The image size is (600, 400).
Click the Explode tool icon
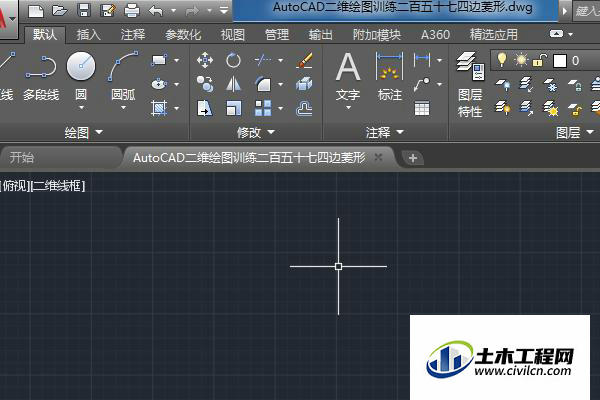click(304, 84)
